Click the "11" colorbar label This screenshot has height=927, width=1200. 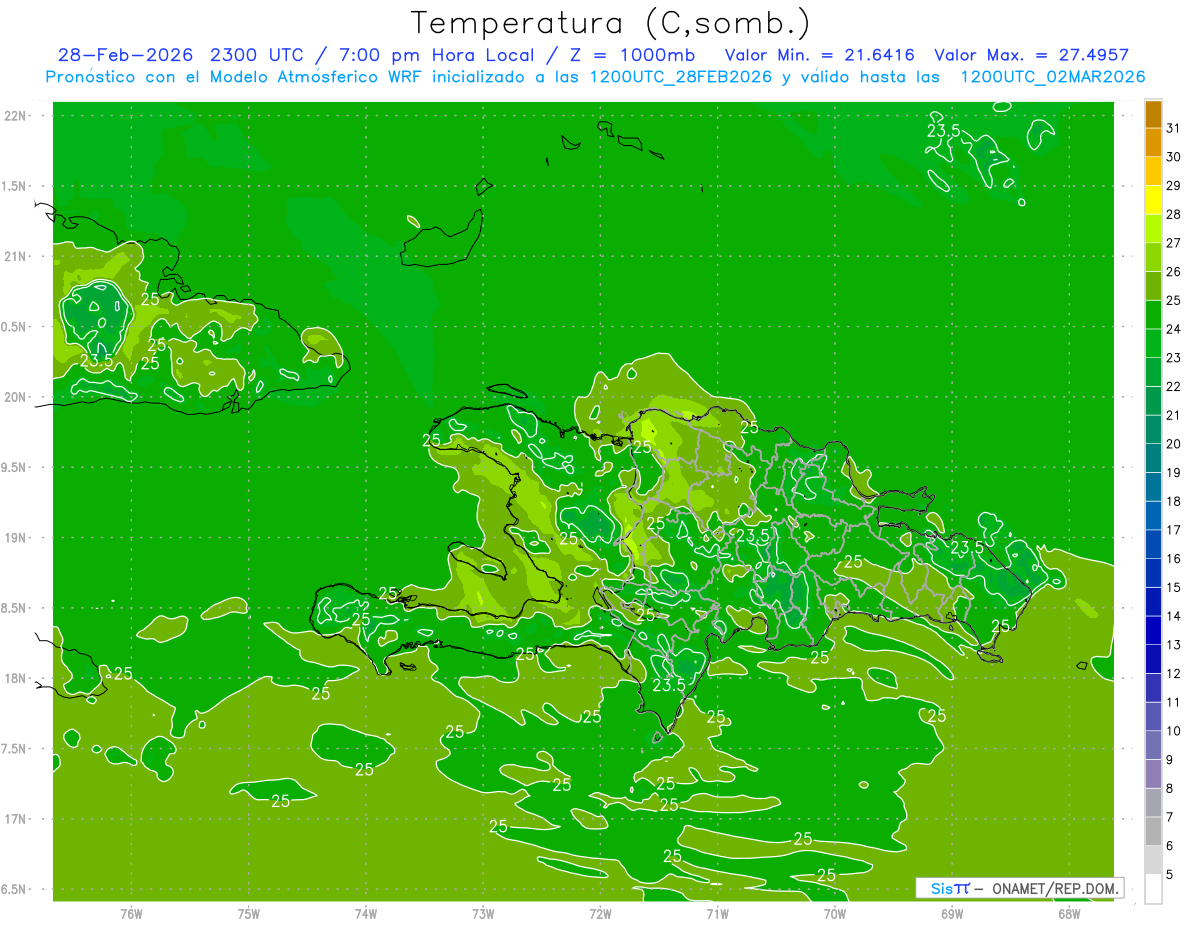[x=1174, y=702]
